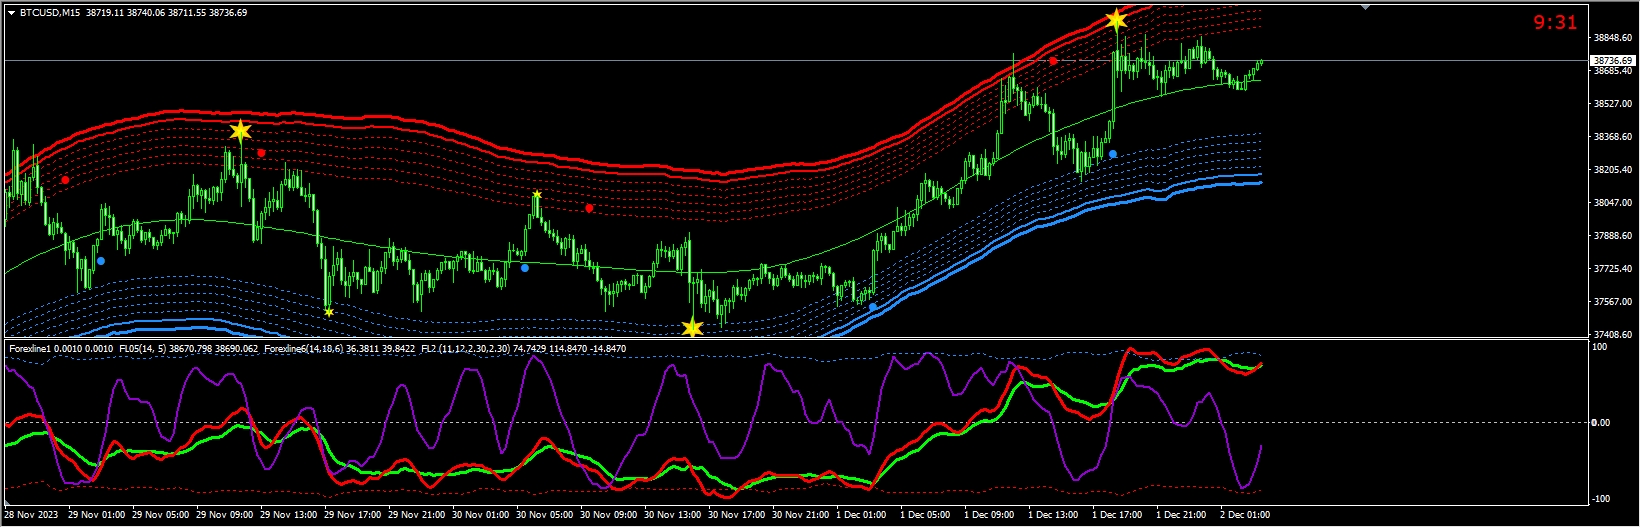
Task: Click the oscillator scale label -100
Action: pyautogui.click(x=1601, y=499)
